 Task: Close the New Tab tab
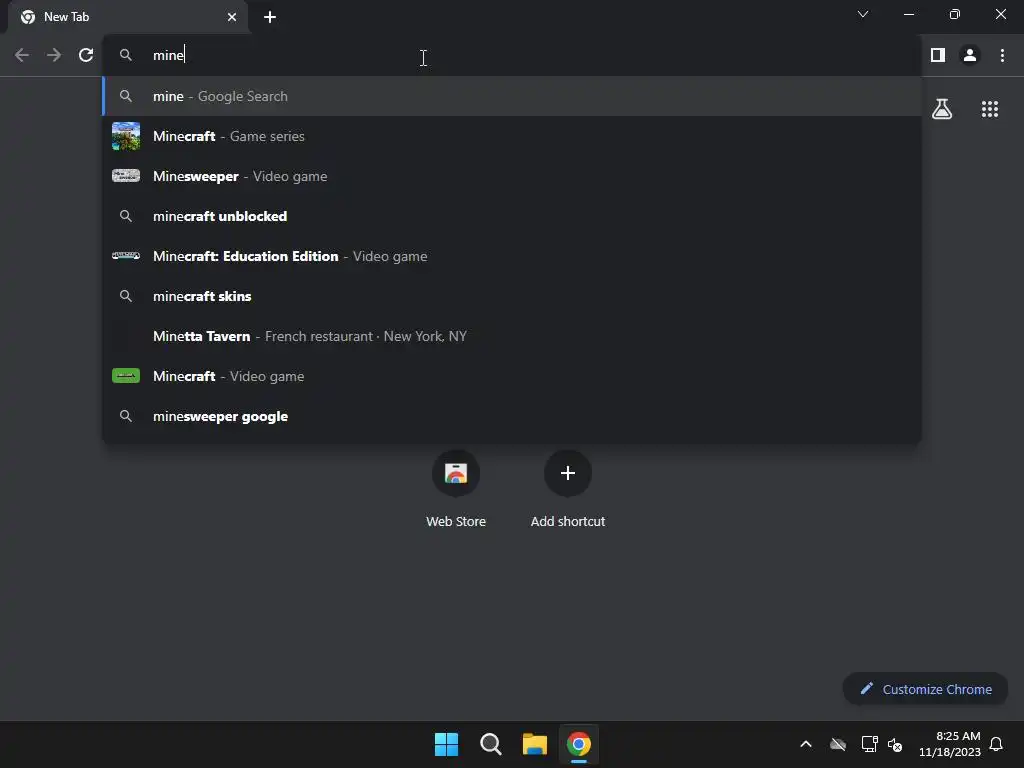[x=232, y=17]
